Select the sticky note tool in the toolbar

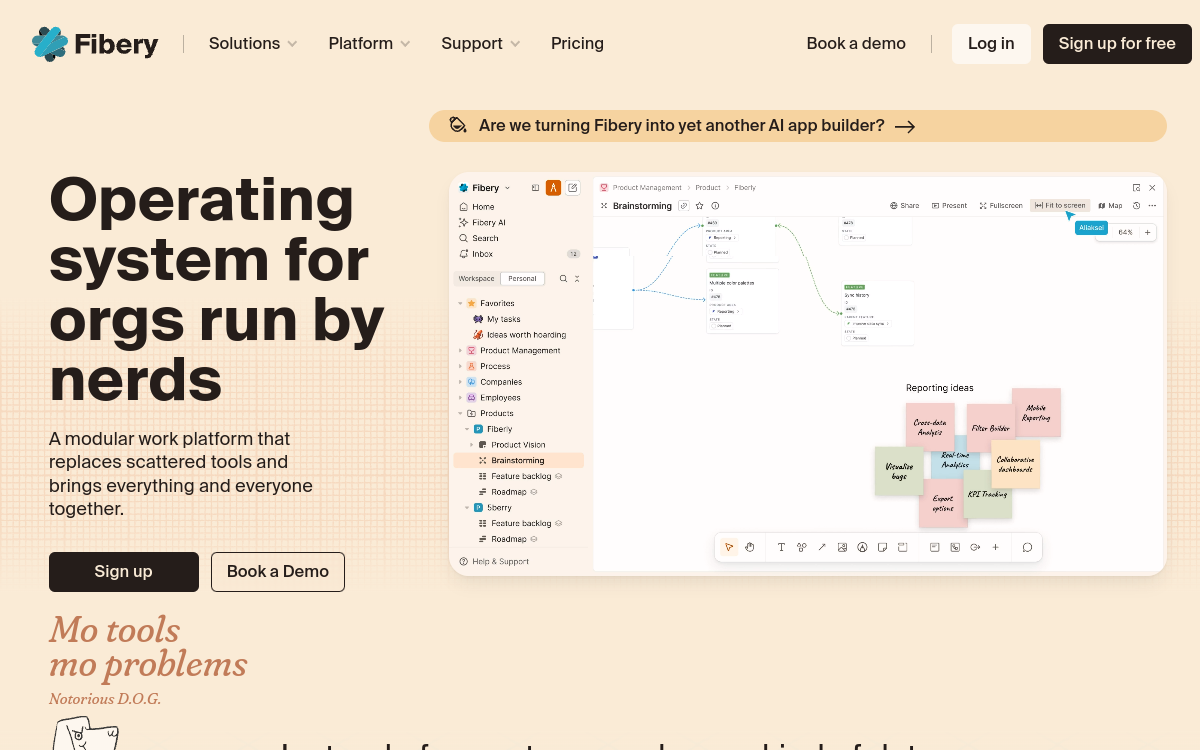(x=882, y=547)
